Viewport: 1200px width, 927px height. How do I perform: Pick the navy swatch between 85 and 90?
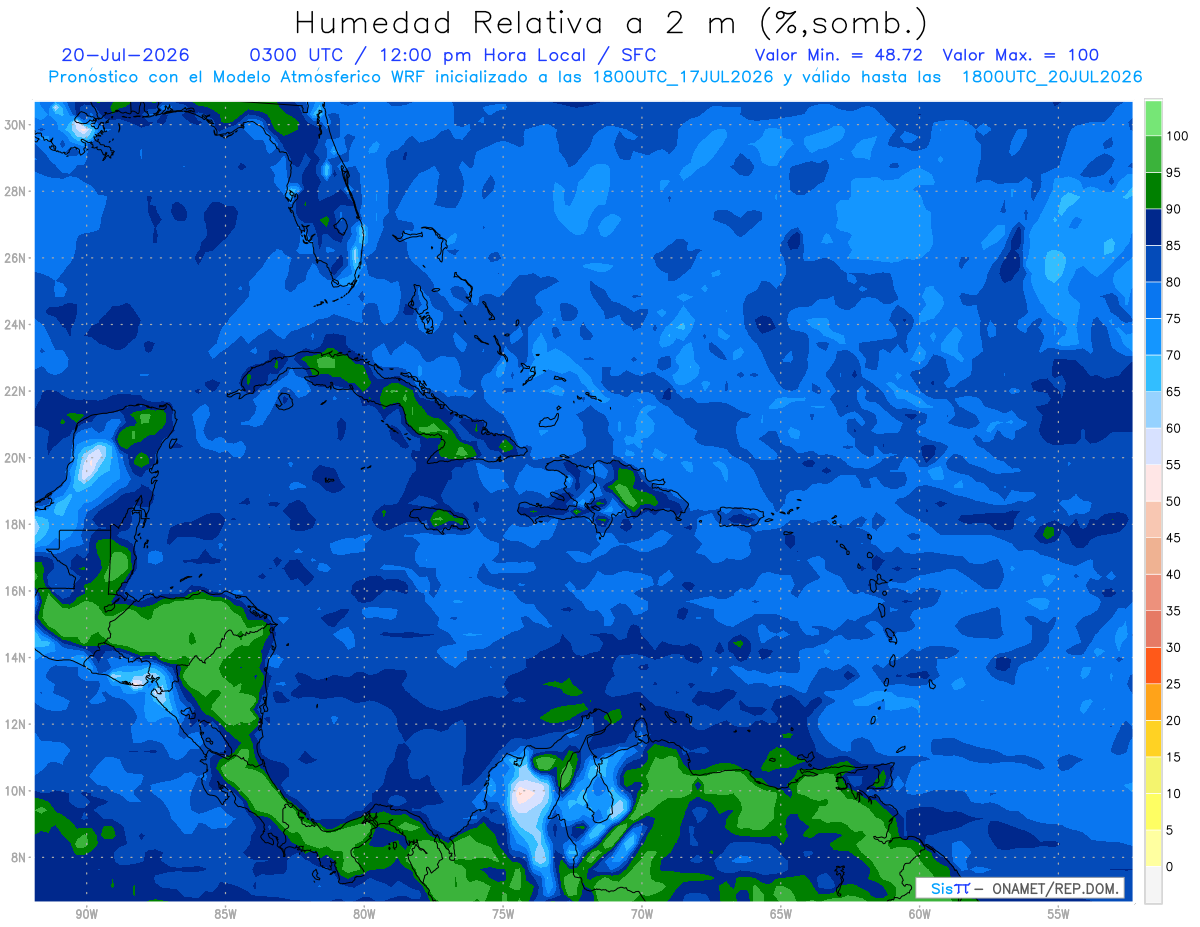tap(1153, 227)
